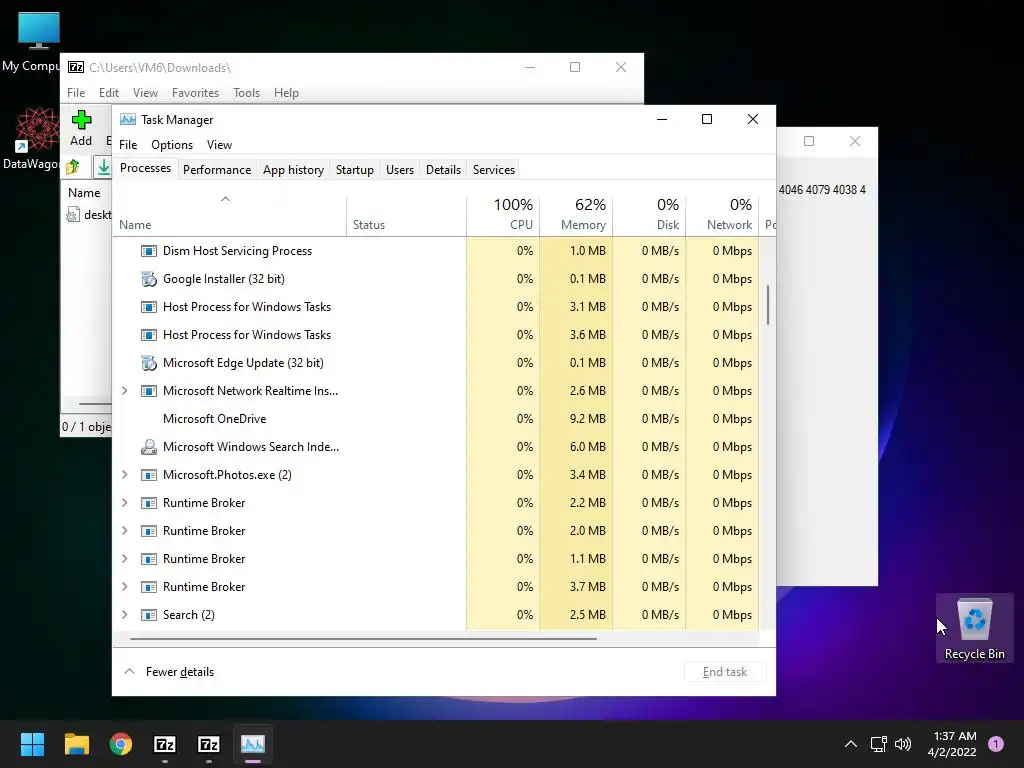
Task: Switch to the second 7-Zip taskbar item
Action: 208,744
